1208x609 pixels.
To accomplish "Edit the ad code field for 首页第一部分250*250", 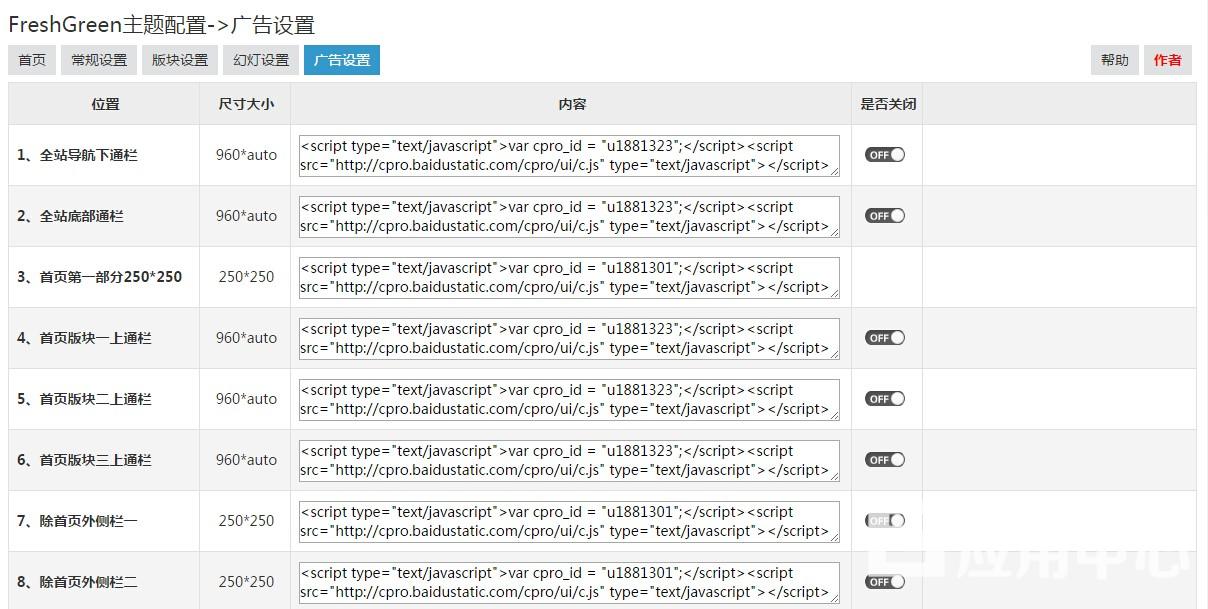I will (x=569, y=278).
